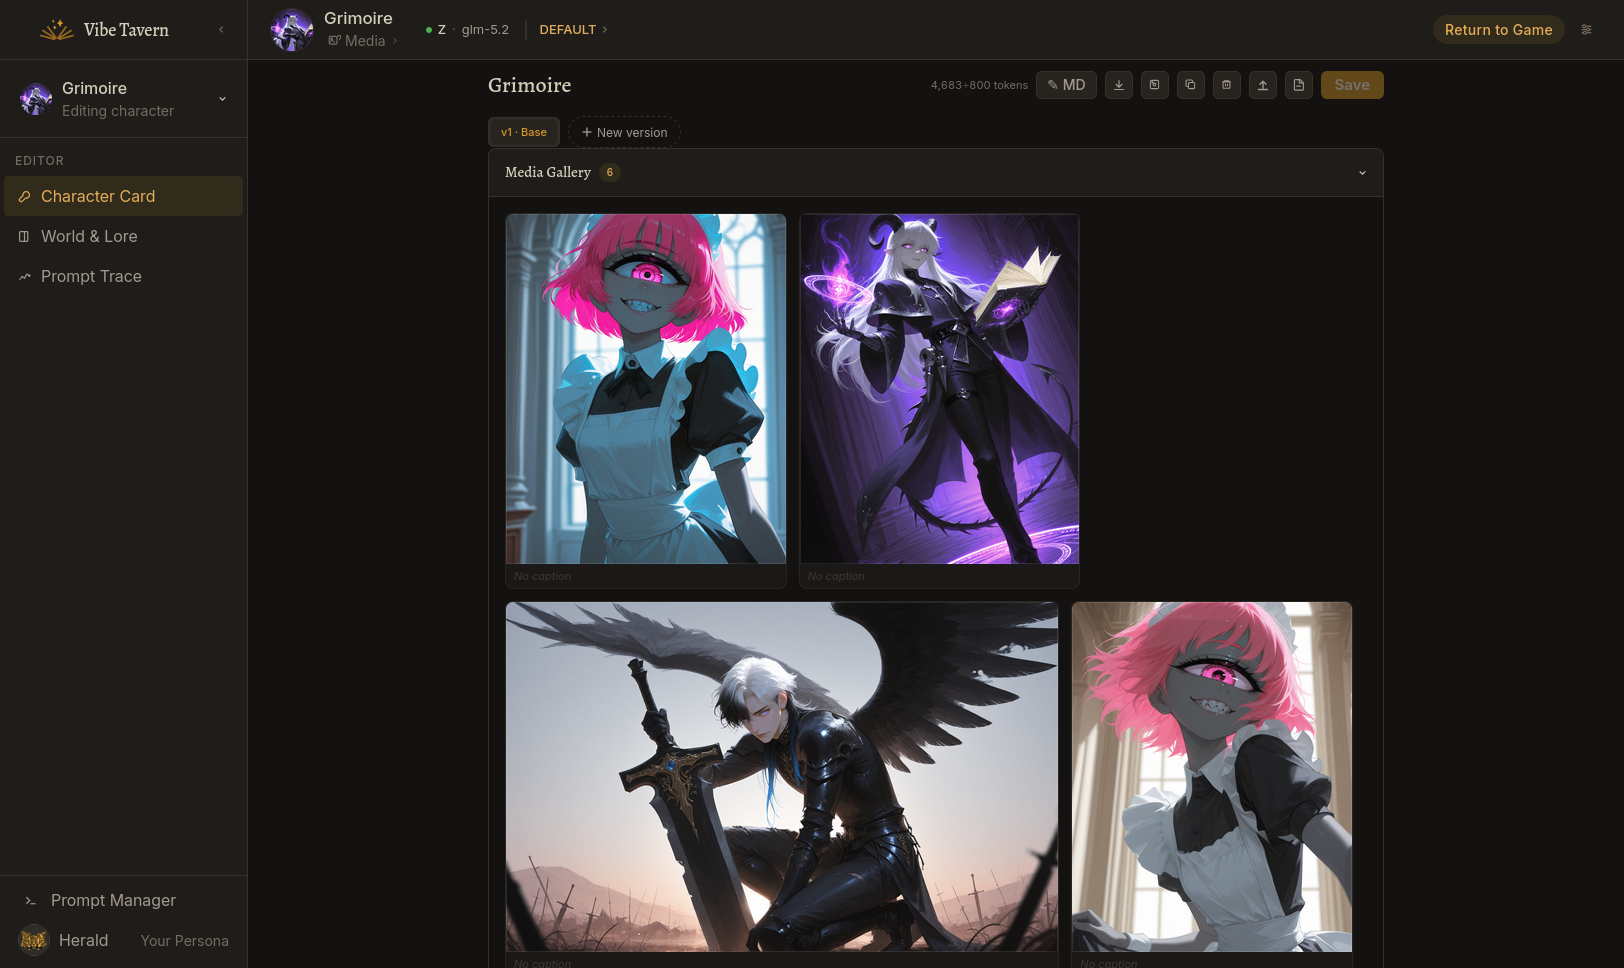Go to World & Lore
Viewport: 1624px width, 968px height.
[x=124, y=236]
